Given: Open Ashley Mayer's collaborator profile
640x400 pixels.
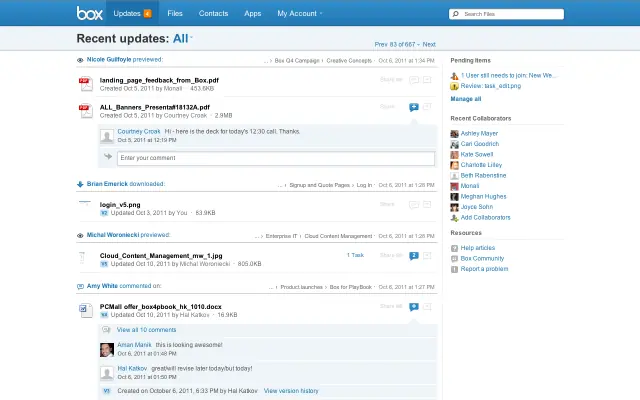Looking at the screenshot, I should click(x=479, y=133).
